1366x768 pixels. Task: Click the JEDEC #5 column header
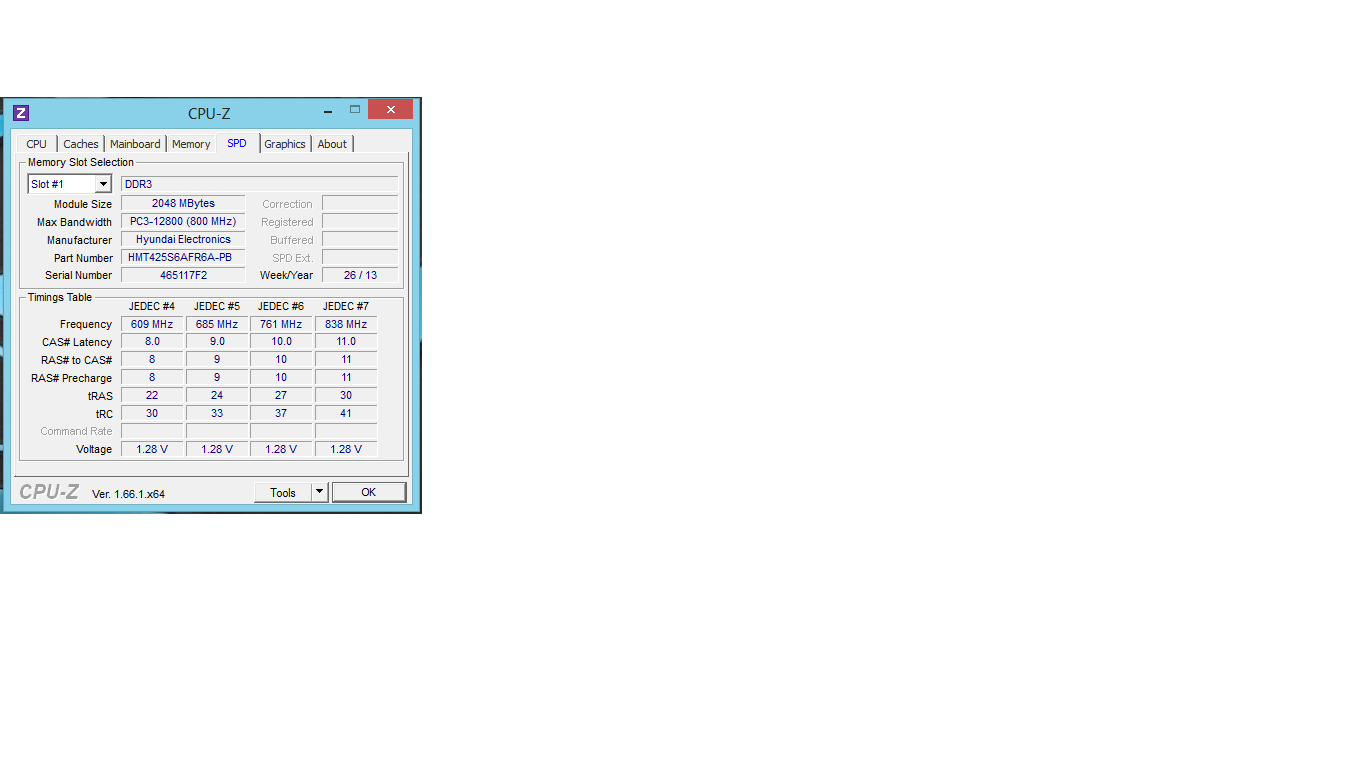[x=217, y=306]
